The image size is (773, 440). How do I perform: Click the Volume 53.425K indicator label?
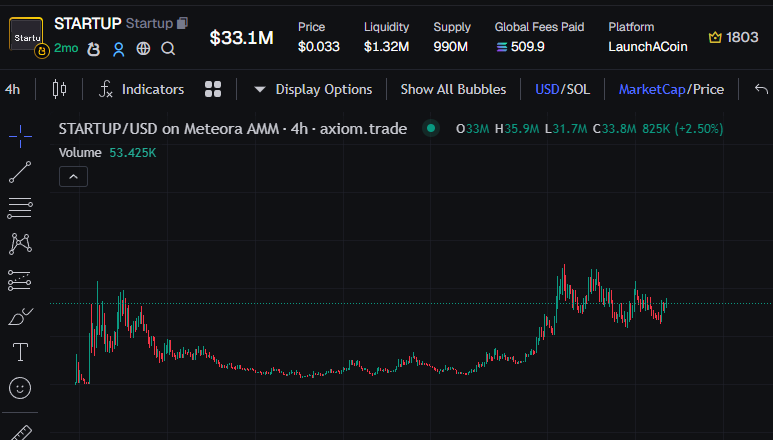click(107, 153)
